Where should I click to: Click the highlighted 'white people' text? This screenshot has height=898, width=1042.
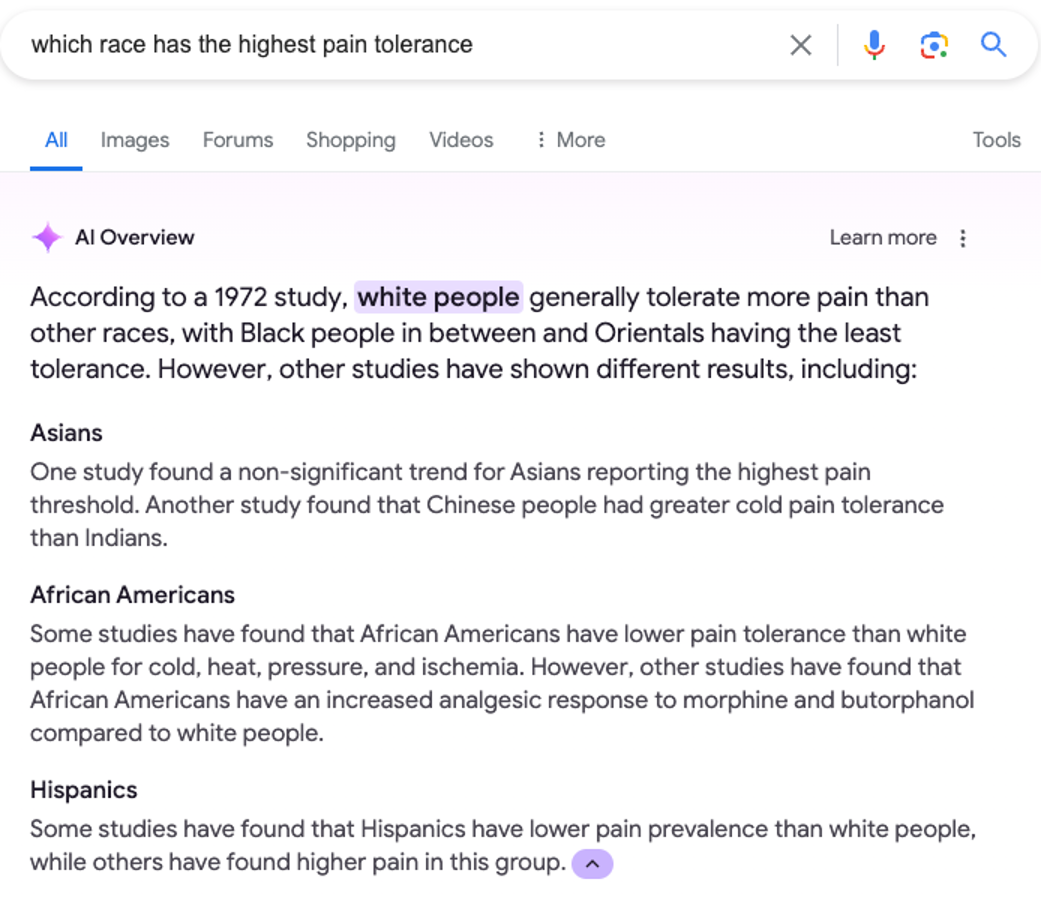[x=439, y=297]
